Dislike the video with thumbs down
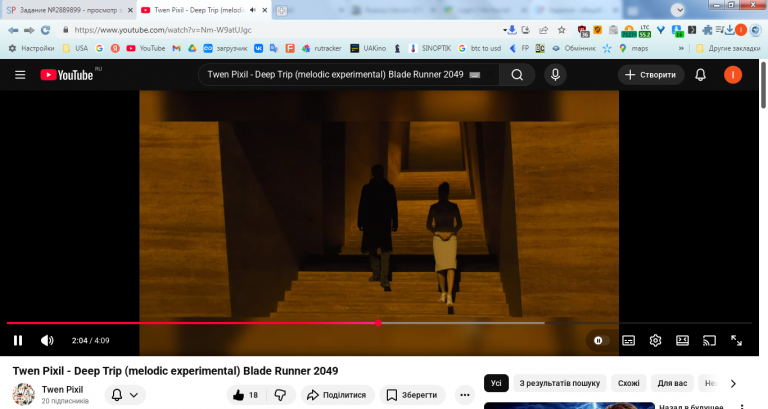 click(280, 395)
